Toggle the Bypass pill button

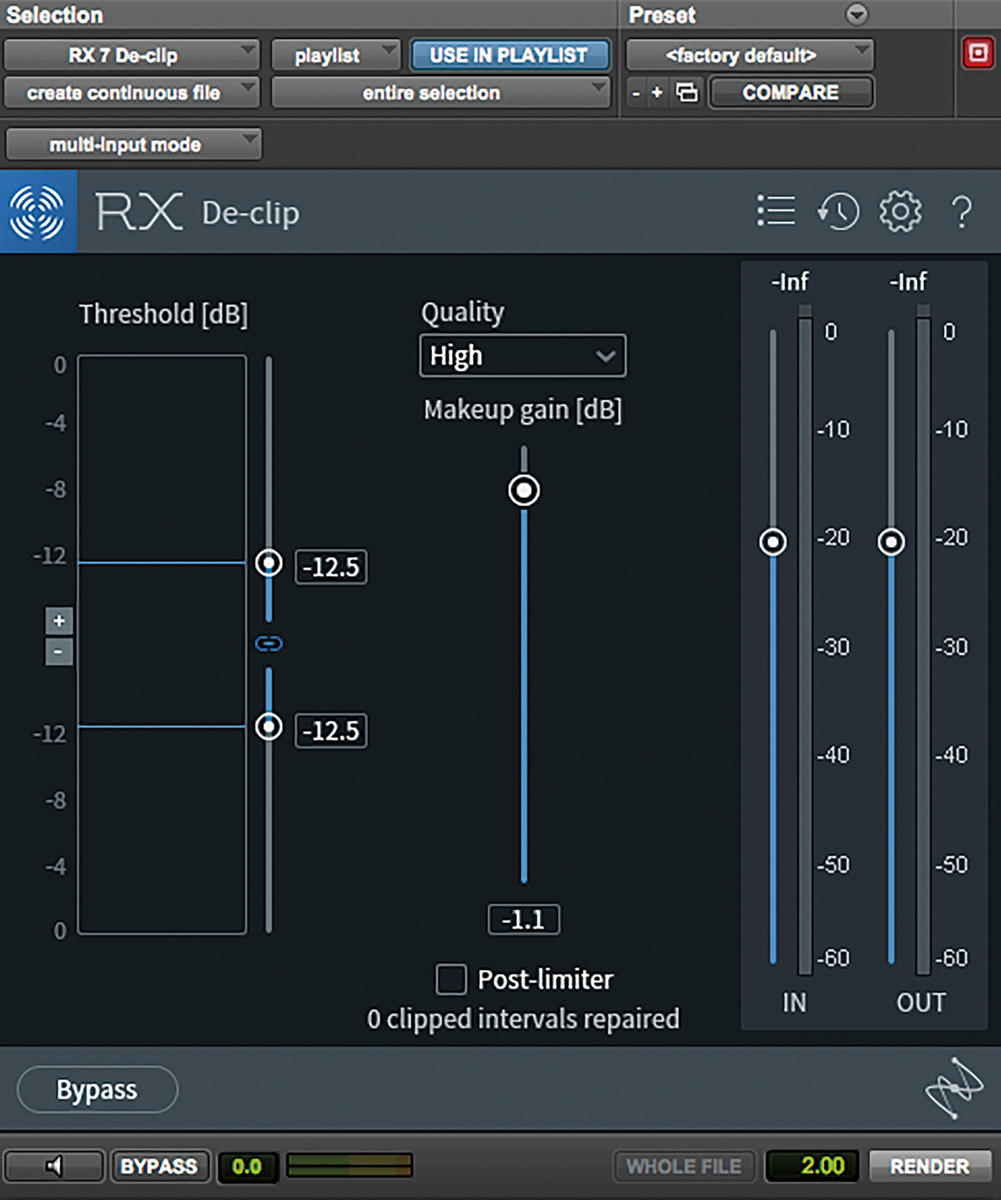pos(97,1090)
